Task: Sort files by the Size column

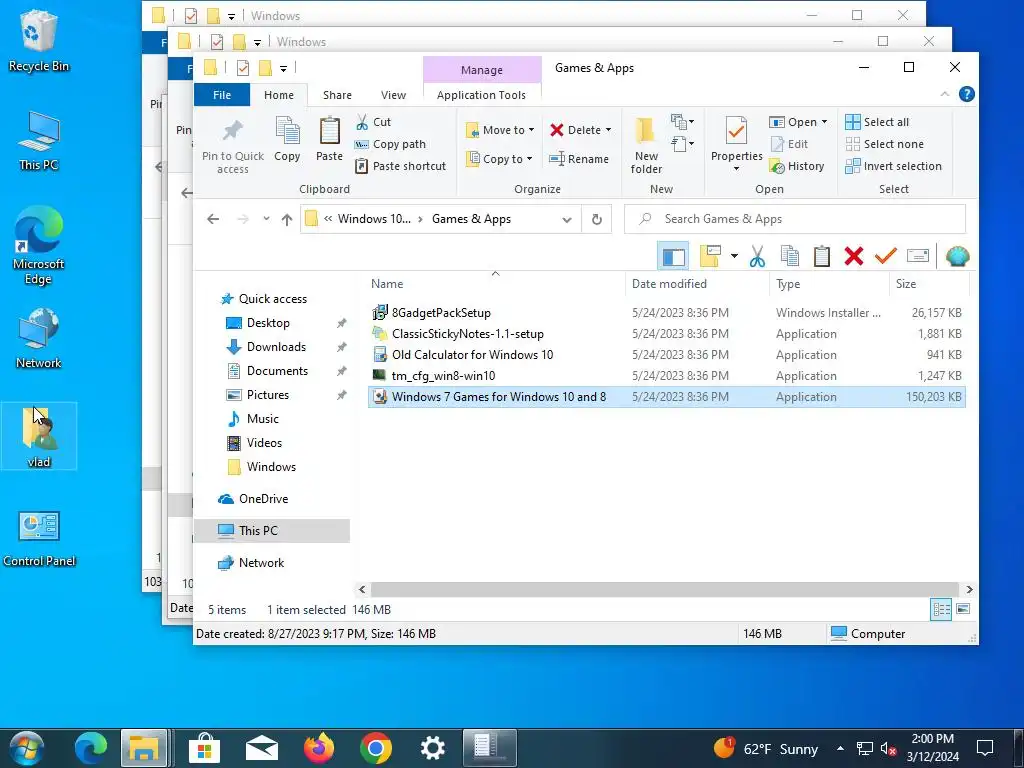Action: pos(928,284)
